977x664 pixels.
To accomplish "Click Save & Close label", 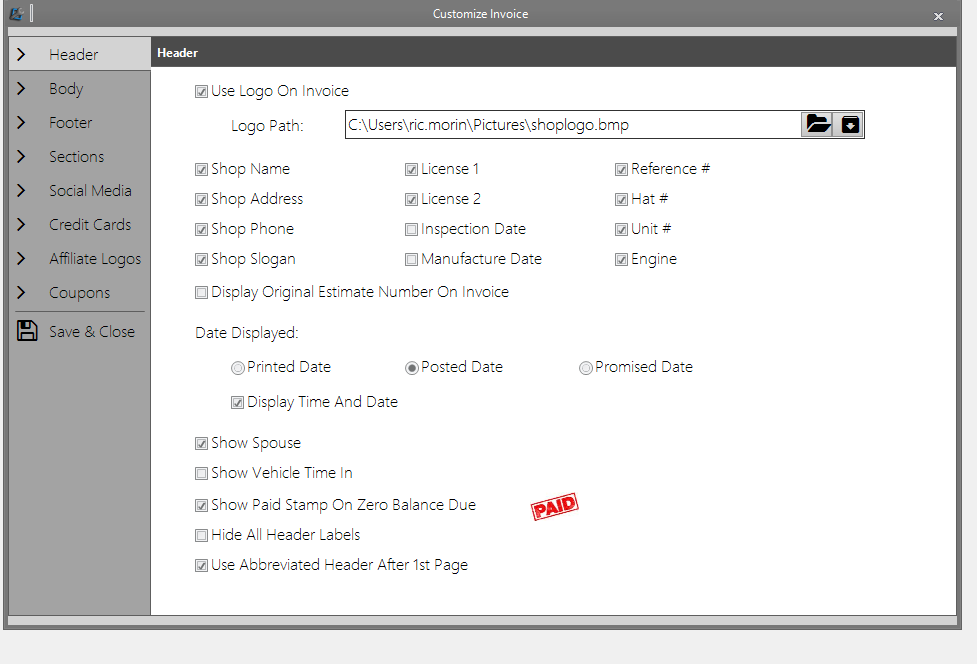I will click(x=92, y=331).
